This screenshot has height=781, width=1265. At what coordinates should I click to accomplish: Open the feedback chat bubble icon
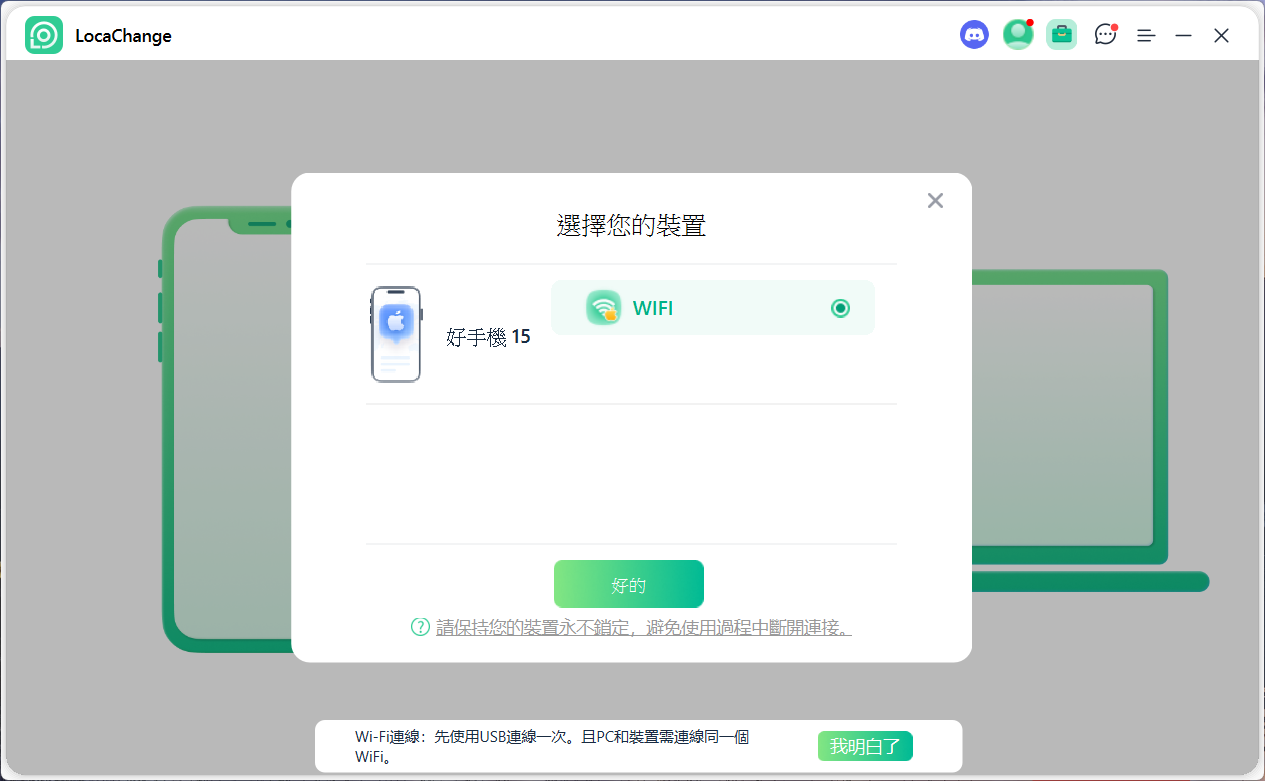tap(1105, 35)
